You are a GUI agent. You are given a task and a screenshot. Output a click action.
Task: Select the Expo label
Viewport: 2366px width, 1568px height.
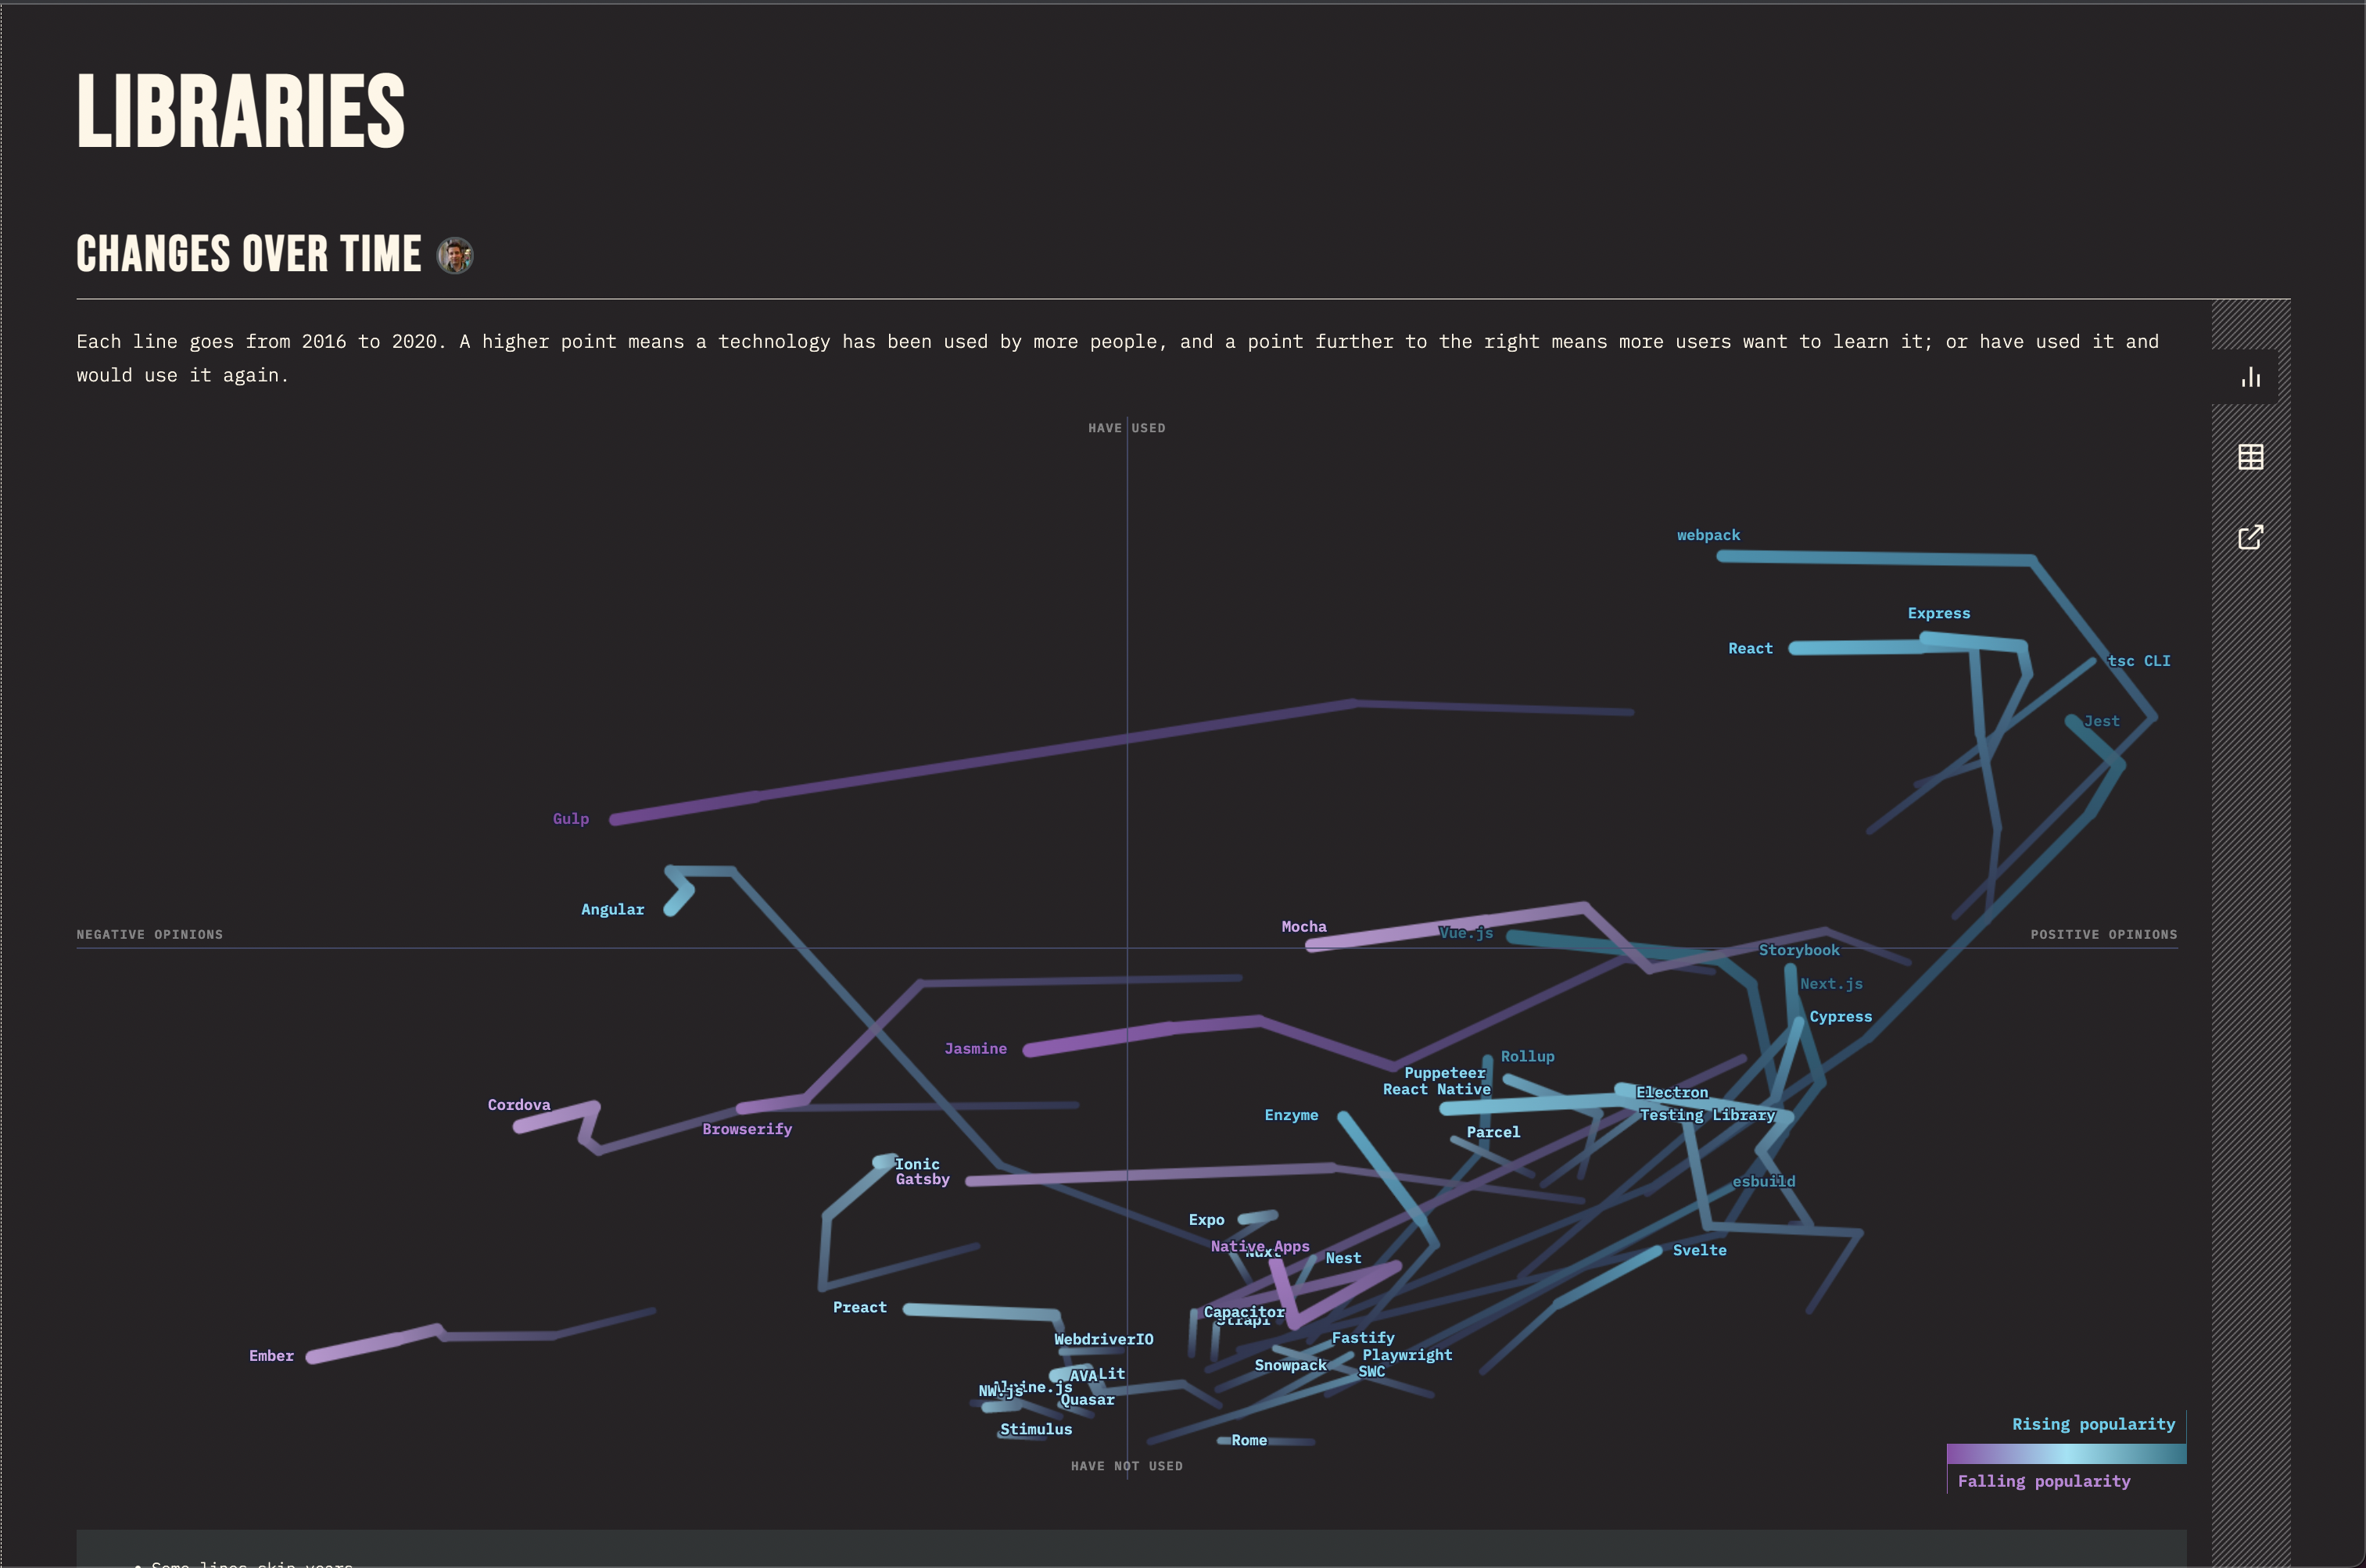(x=1206, y=1220)
